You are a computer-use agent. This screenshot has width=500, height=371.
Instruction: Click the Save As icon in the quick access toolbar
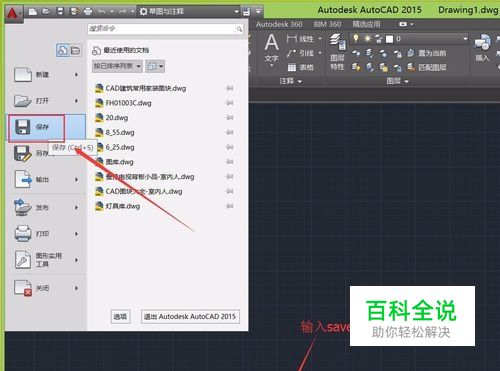(74, 12)
